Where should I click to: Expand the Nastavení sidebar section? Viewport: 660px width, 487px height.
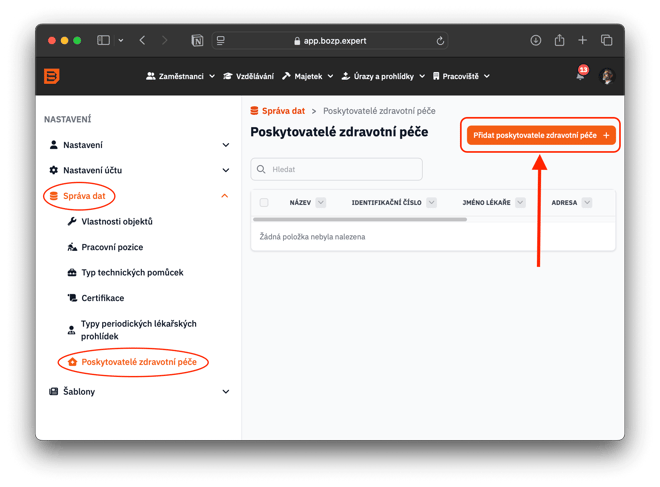coord(225,145)
